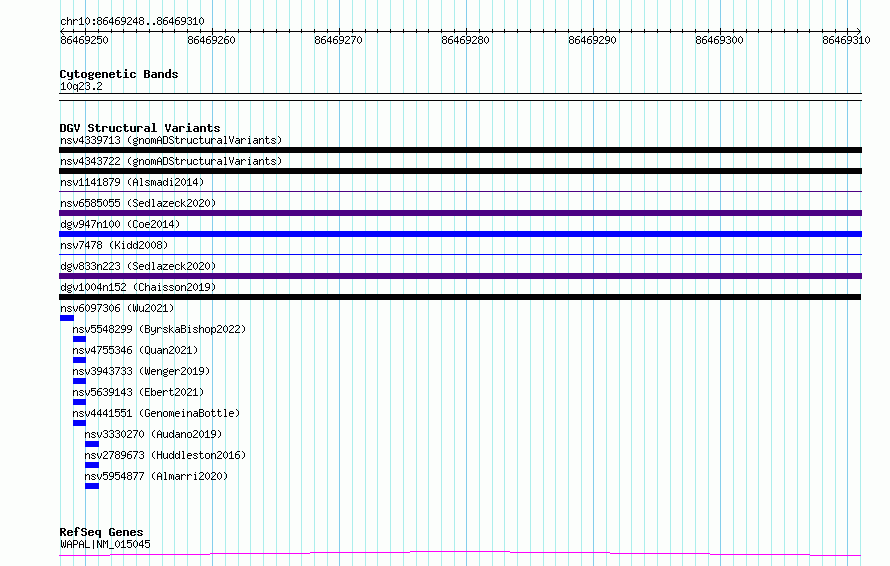Screen dimensions: 890x566
Task: Click the black bar under nsv4343722
Action: [x=460, y=171]
